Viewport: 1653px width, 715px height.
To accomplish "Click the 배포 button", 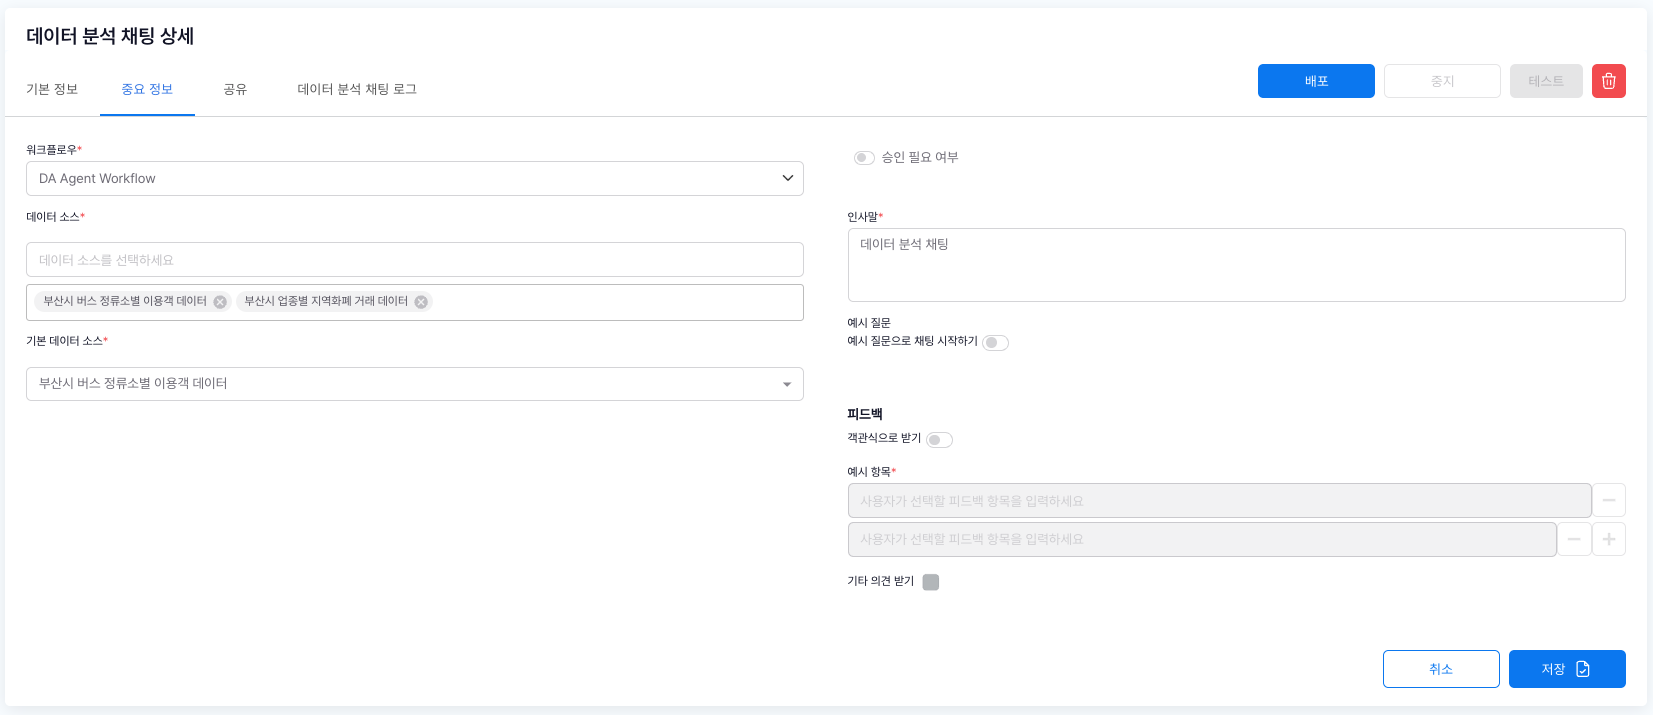I will click(1315, 81).
